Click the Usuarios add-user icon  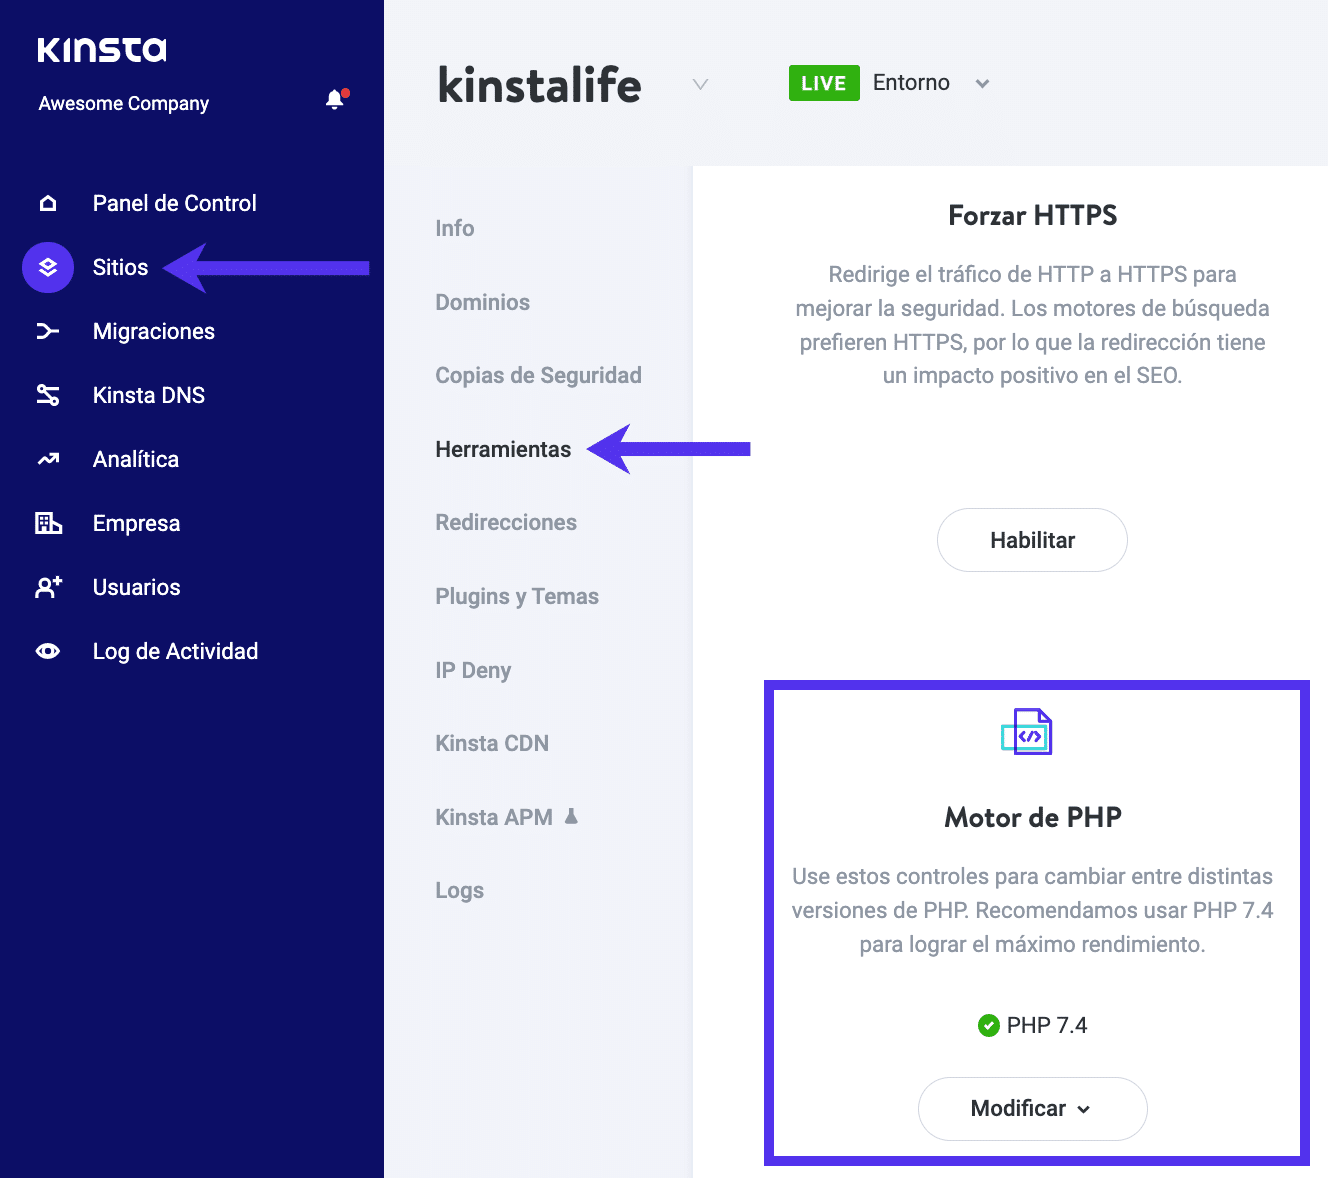tap(48, 588)
